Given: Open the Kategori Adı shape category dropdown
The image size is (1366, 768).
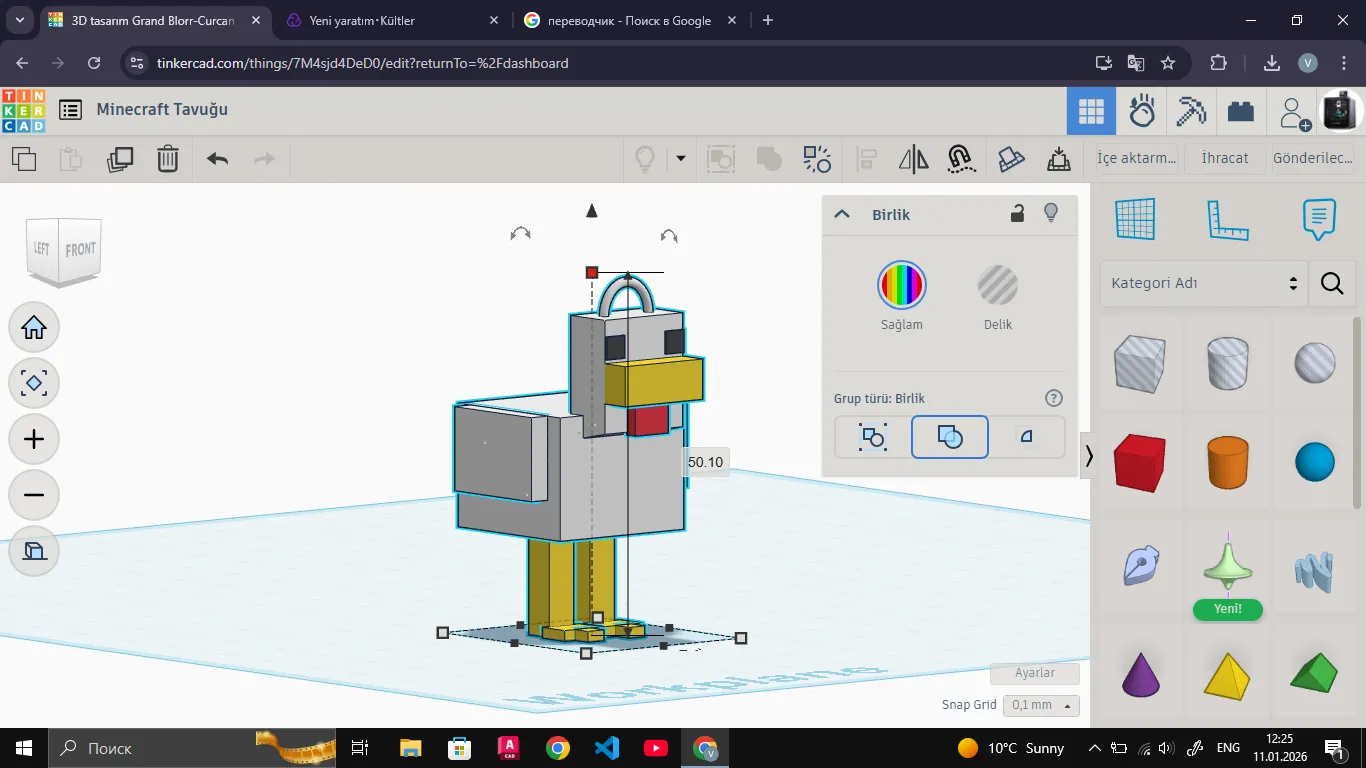Looking at the screenshot, I should [x=1203, y=284].
